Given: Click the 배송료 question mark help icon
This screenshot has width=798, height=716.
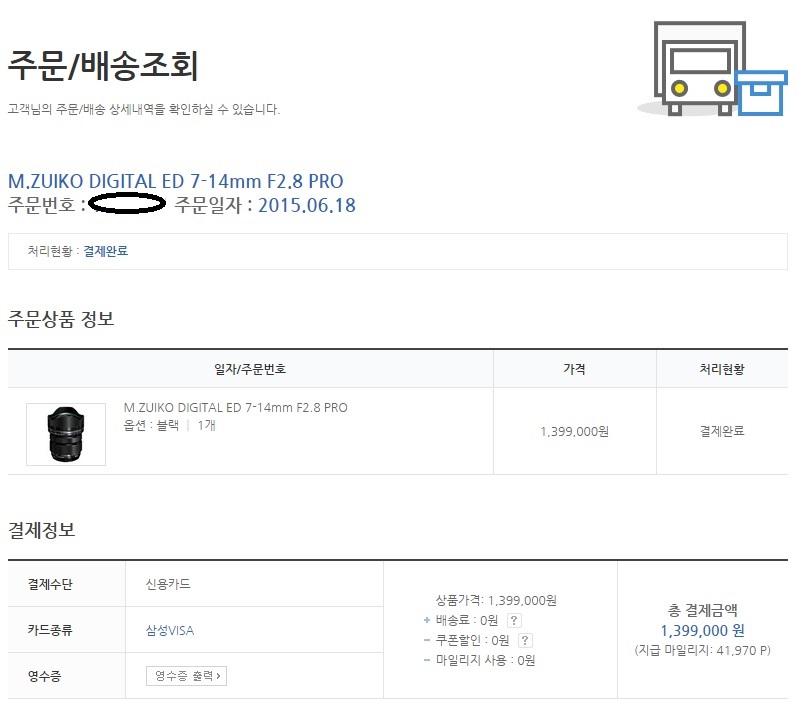Looking at the screenshot, I should (514, 621).
